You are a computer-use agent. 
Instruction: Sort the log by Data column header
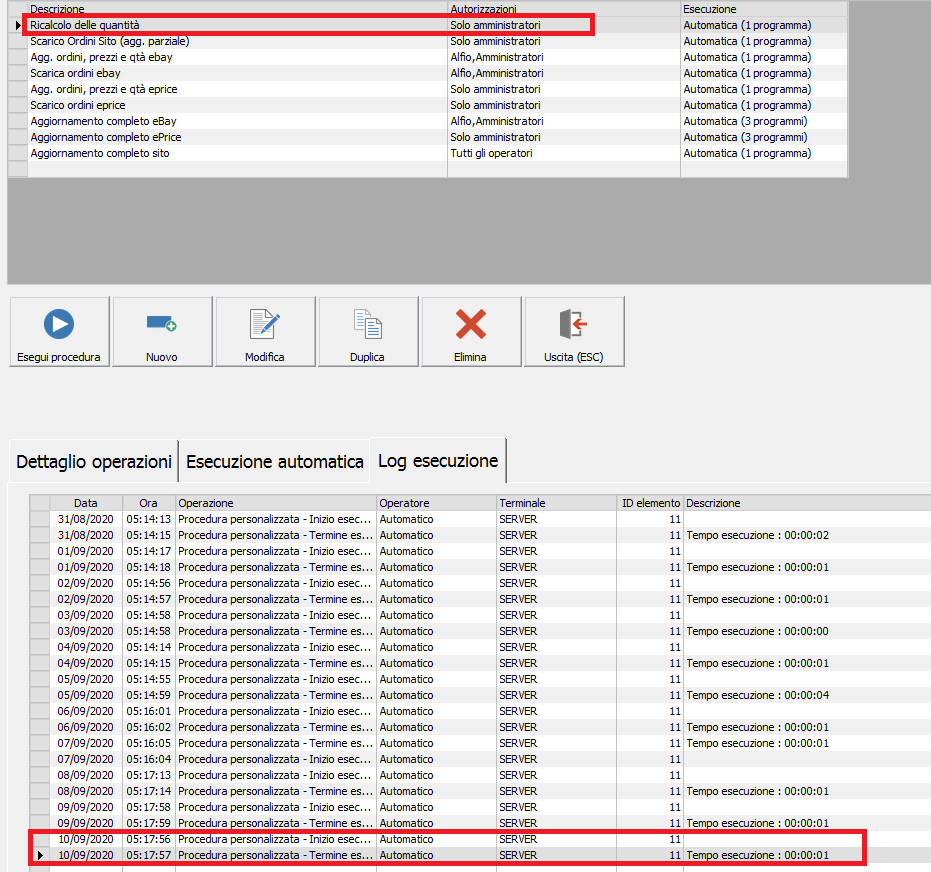[x=86, y=503]
